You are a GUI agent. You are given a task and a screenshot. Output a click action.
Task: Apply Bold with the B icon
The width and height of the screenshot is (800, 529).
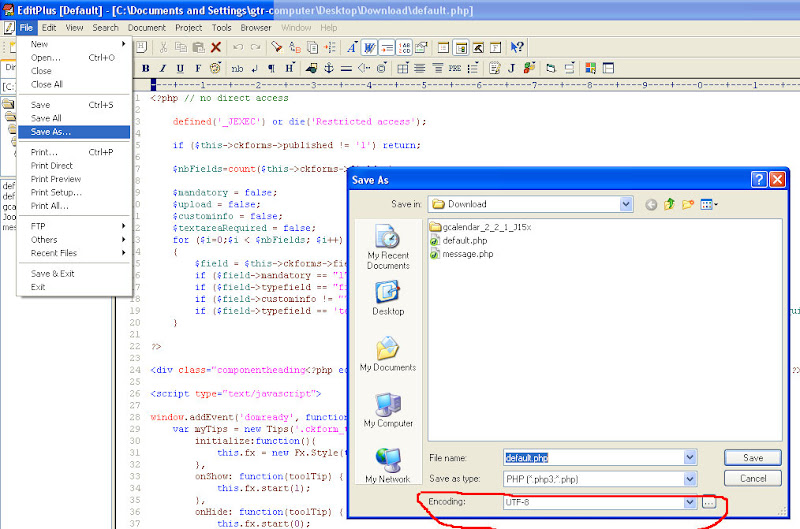(146, 68)
